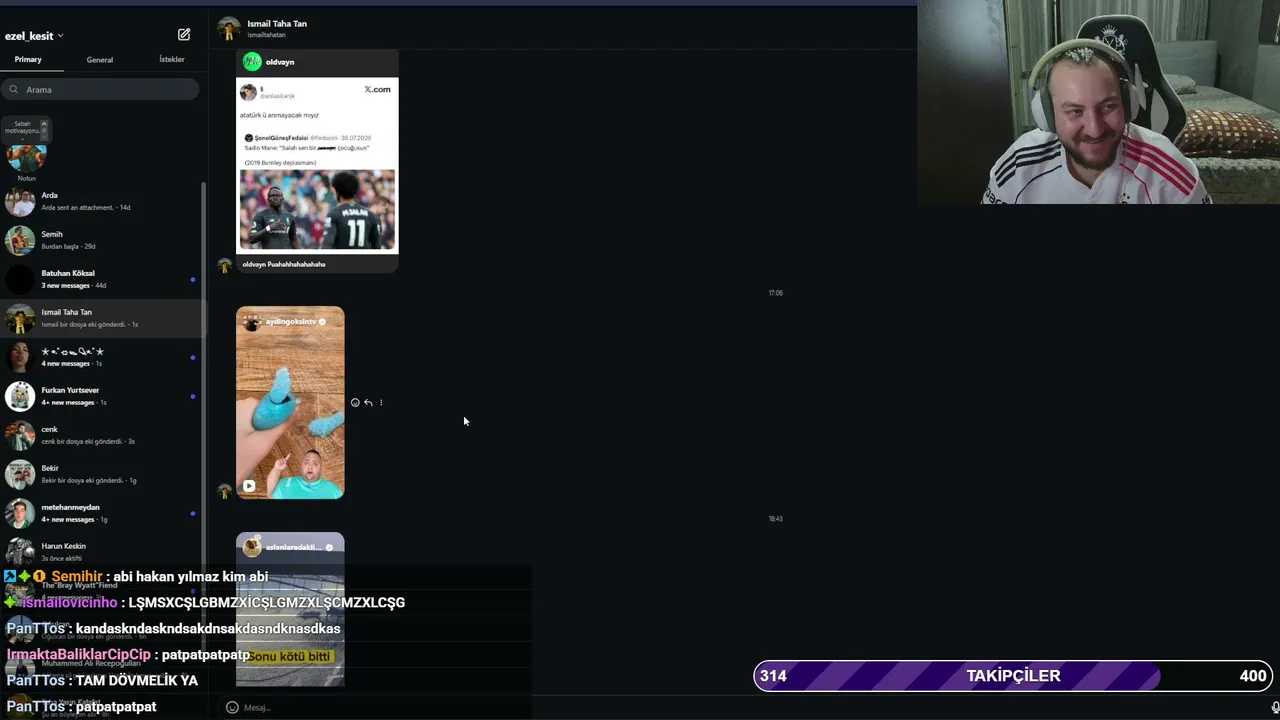Viewport: 1280px width, 720px height.
Task: Switch to the General inbox tab
Action: (x=100, y=60)
